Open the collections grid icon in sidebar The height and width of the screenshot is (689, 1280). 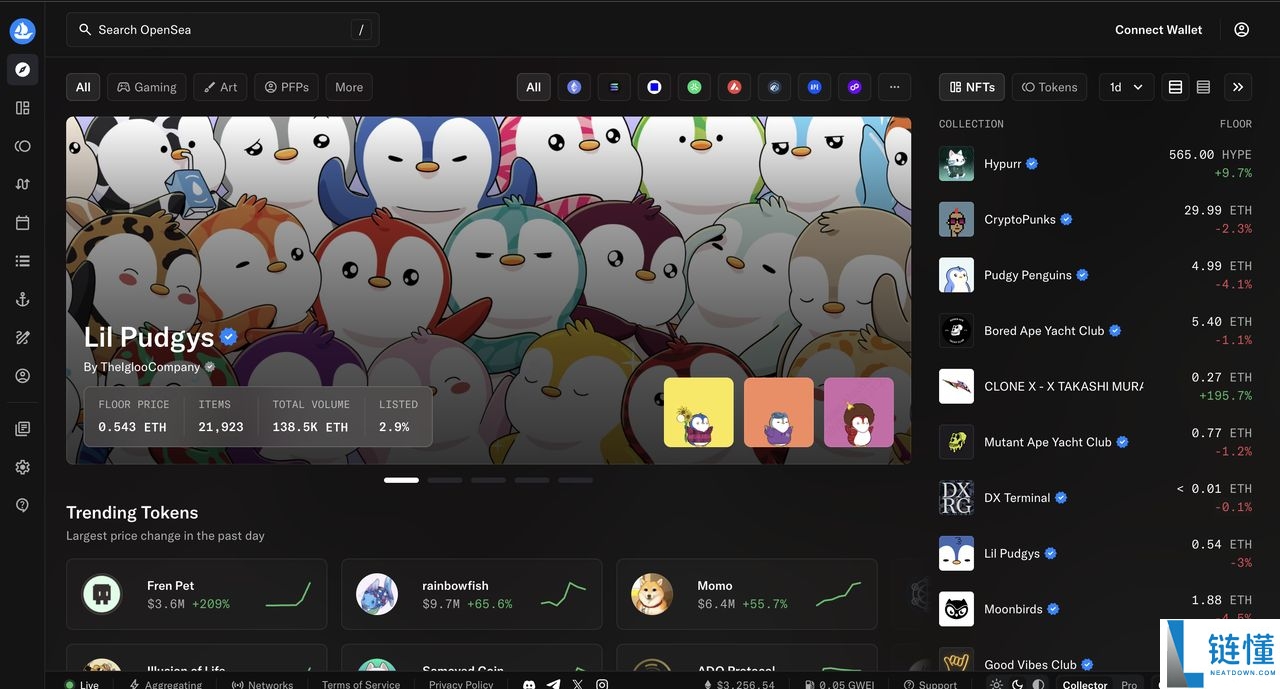[x=22, y=108]
